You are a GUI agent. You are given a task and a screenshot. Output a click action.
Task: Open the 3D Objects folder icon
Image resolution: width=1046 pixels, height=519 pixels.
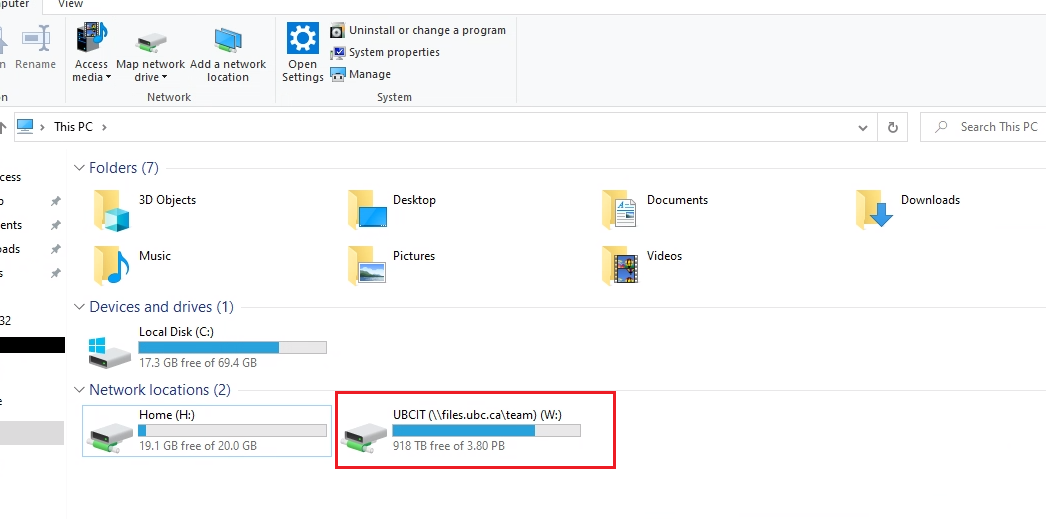click(112, 210)
